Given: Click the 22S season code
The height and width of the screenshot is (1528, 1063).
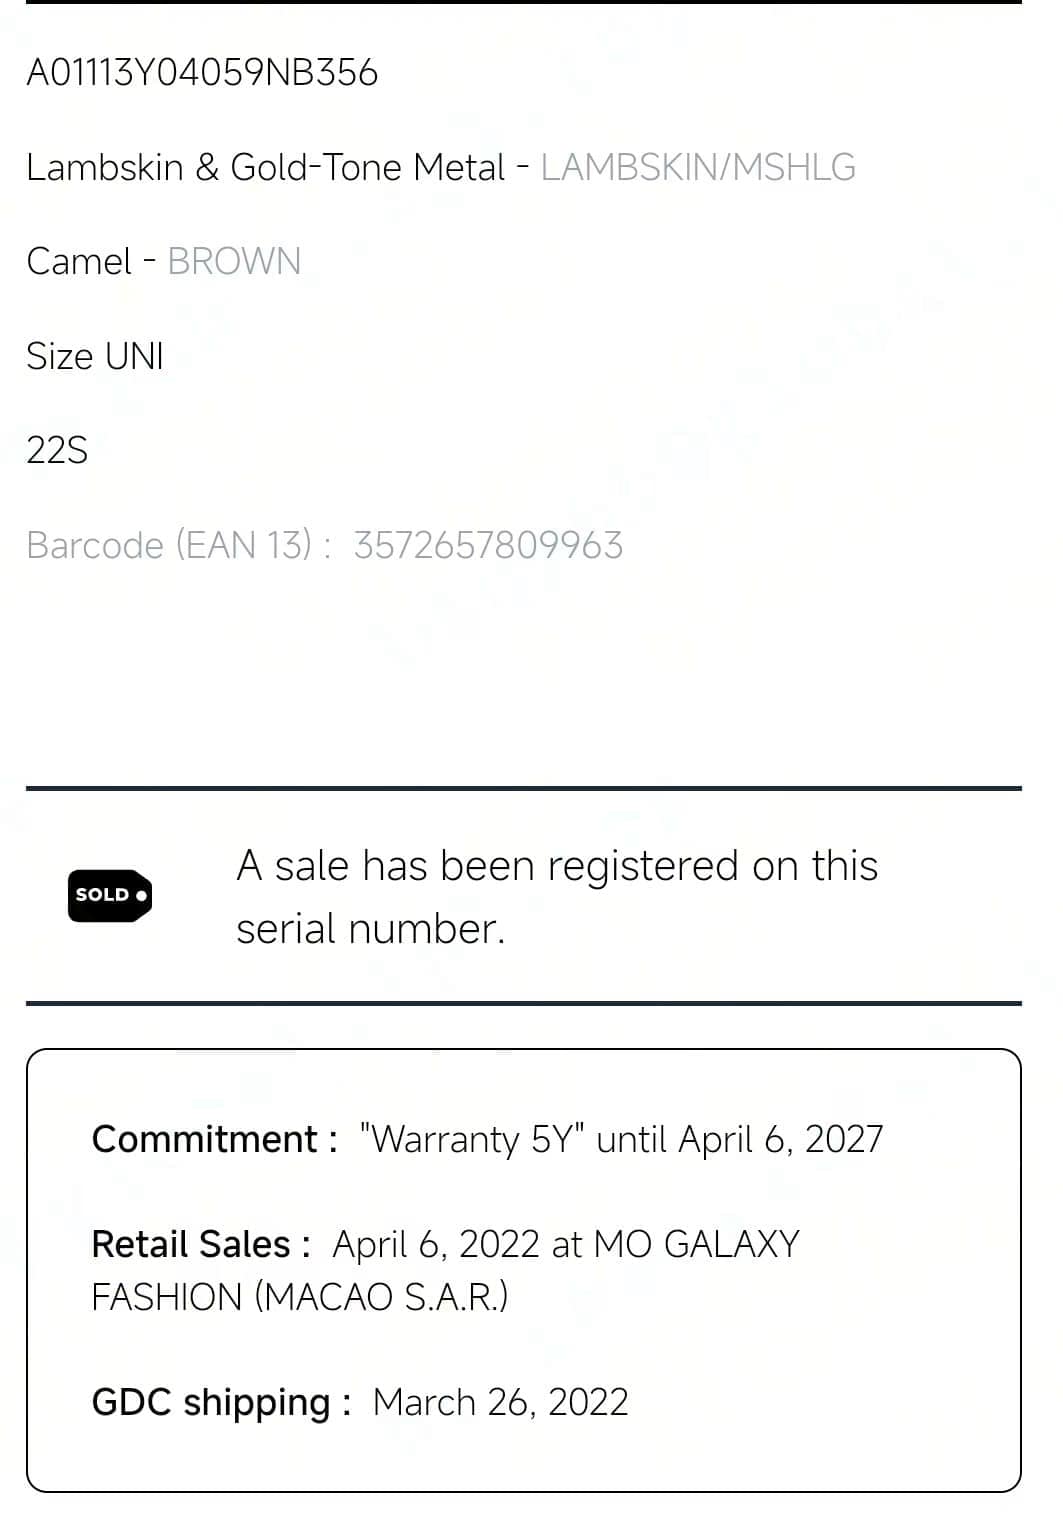Looking at the screenshot, I should pos(57,450).
